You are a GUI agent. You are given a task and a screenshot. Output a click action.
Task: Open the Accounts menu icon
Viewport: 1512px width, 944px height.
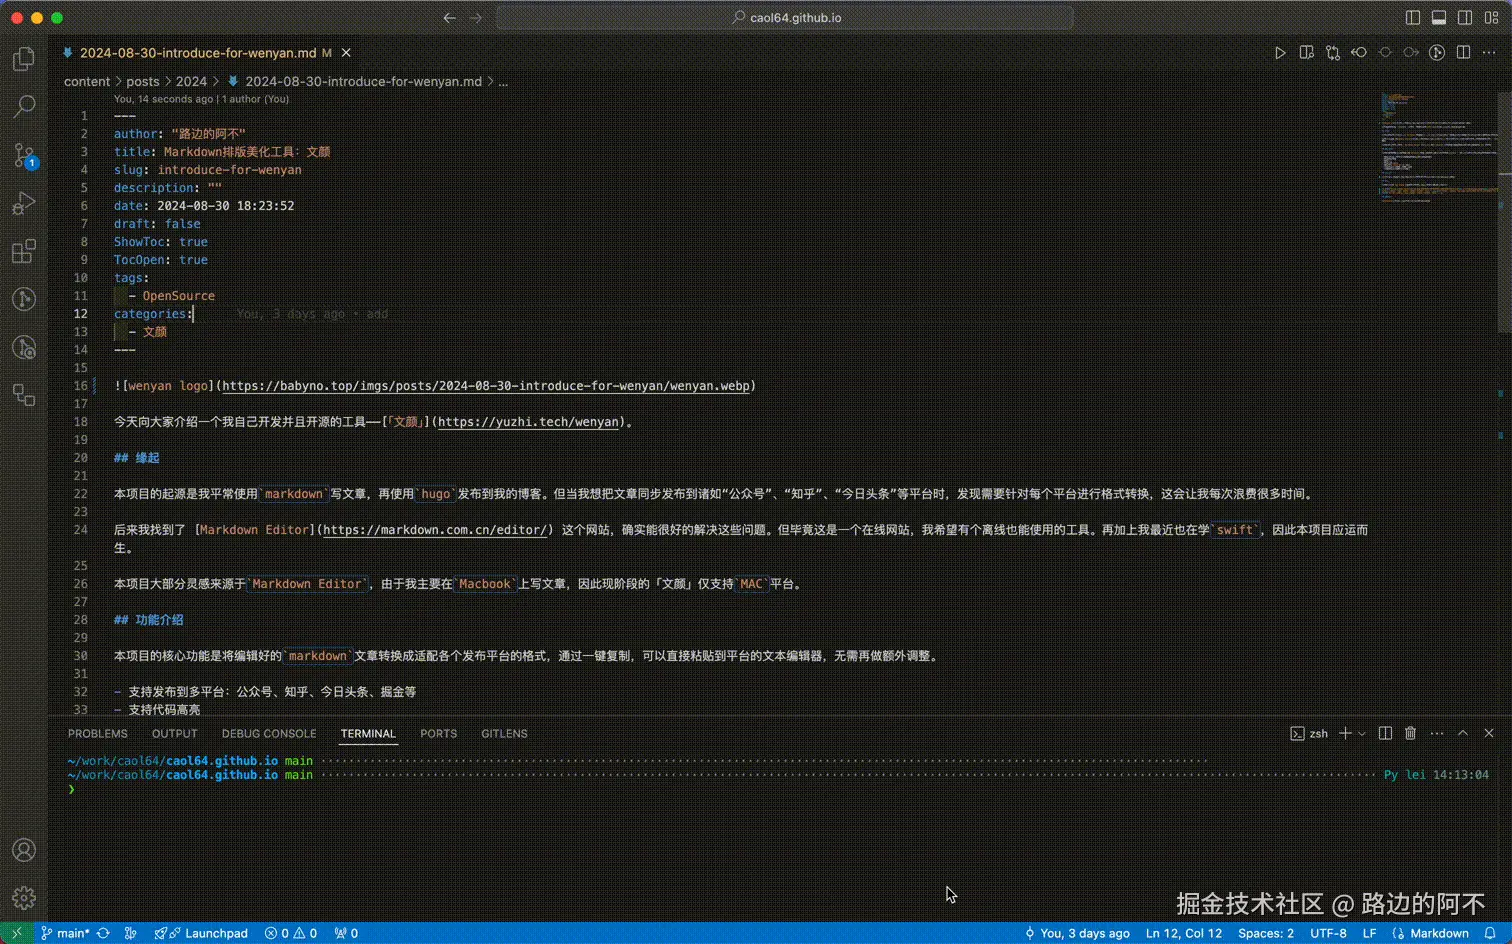pyautogui.click(x=24, y=850)
